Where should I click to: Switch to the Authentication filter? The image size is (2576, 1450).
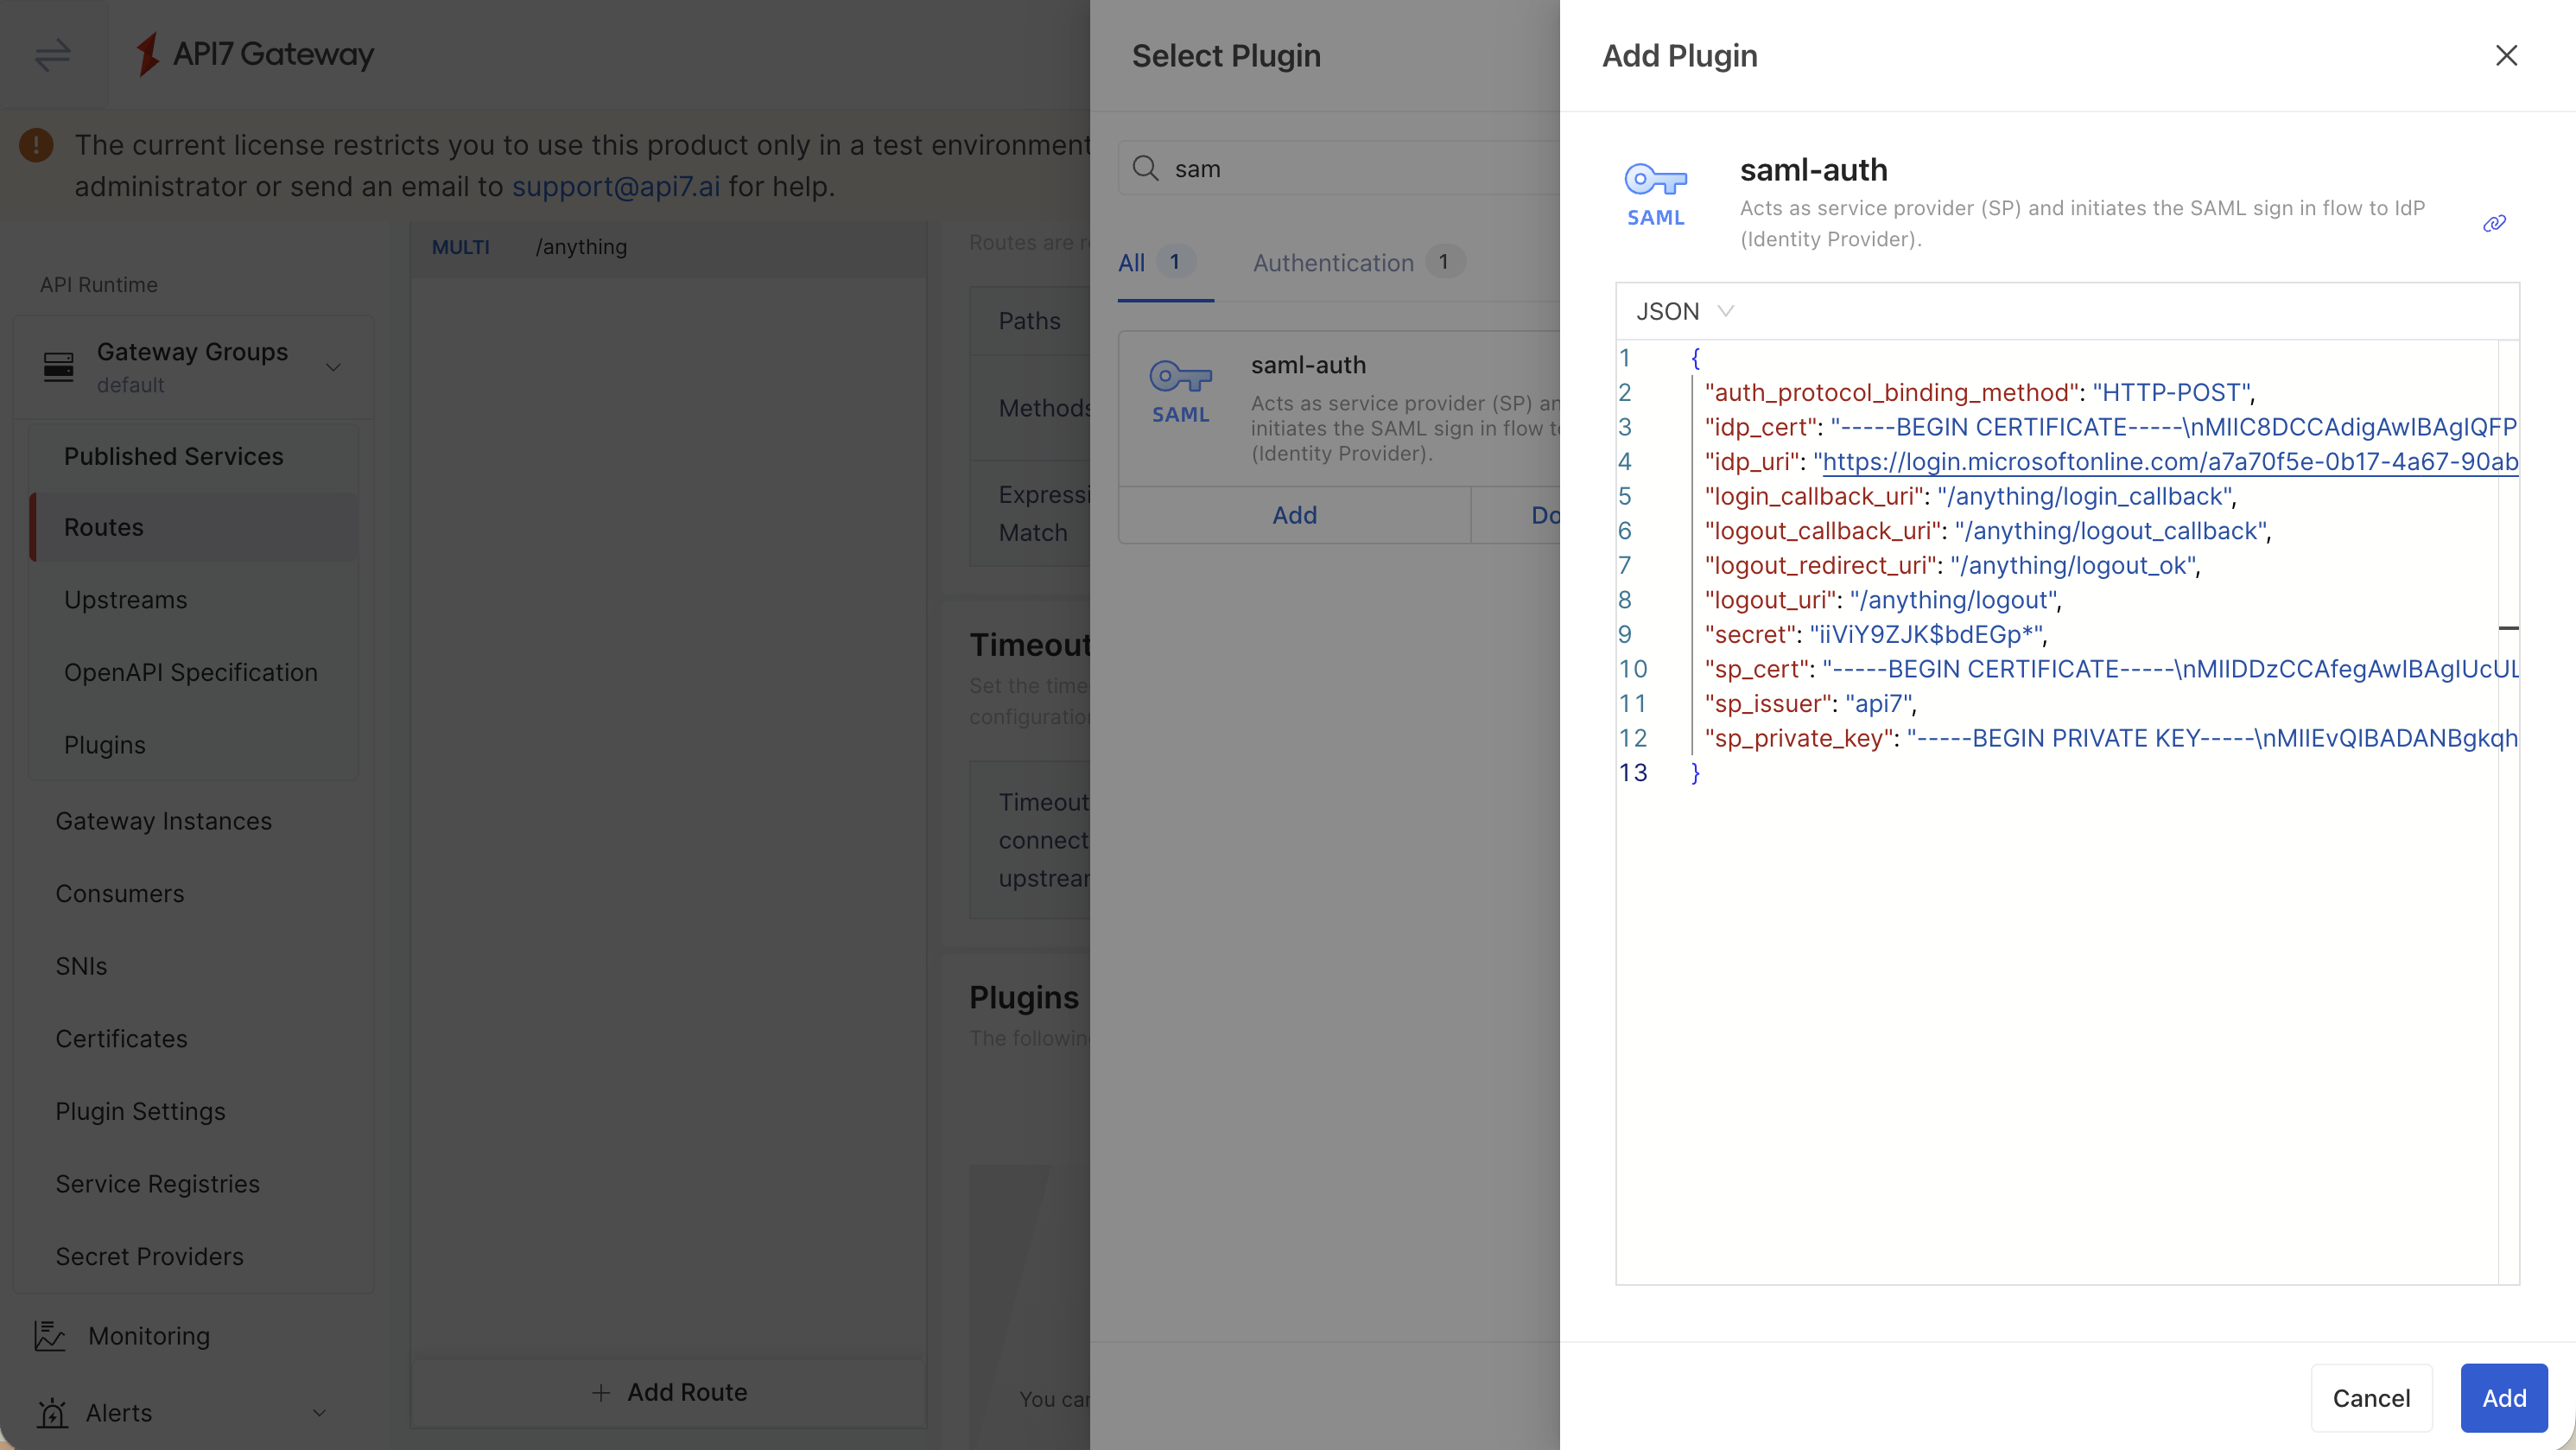1331,262
